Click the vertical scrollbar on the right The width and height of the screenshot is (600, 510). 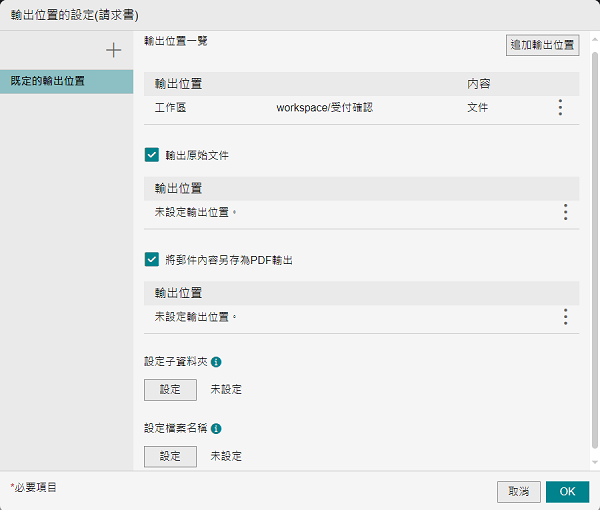coord(594,250)
